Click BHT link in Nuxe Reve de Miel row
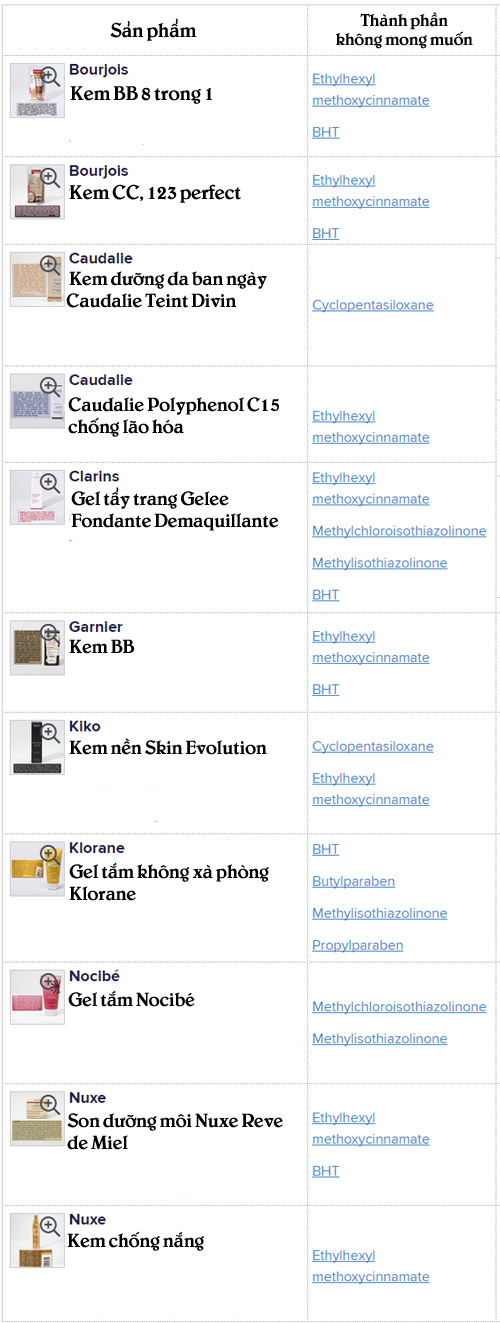Screen dimensions: 500x1323 (x=325, y=1170)
